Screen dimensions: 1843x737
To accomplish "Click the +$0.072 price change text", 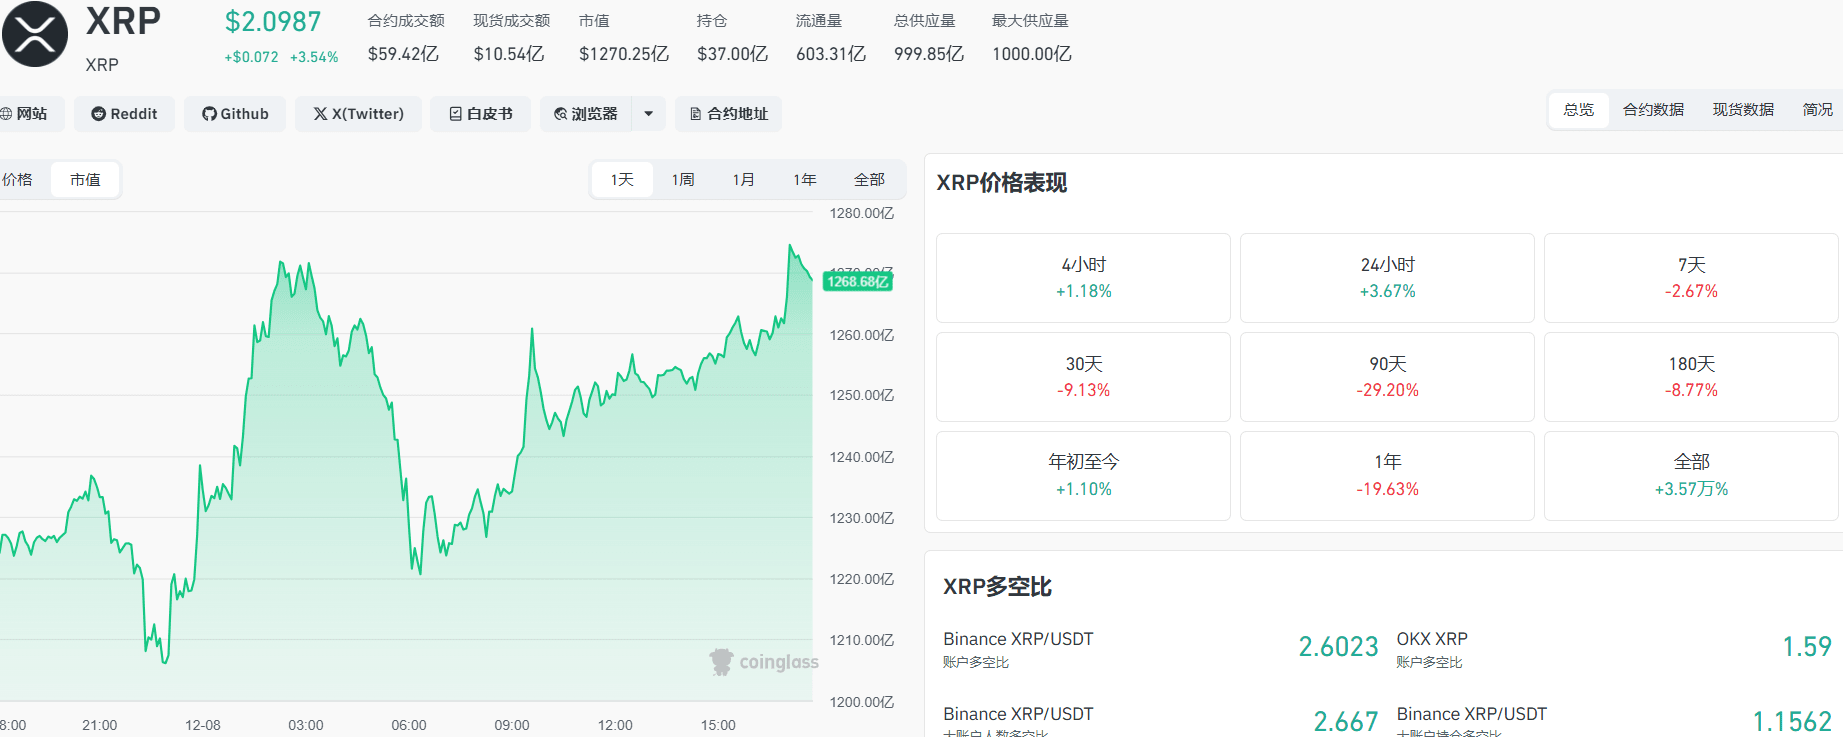I will point(251,57).
